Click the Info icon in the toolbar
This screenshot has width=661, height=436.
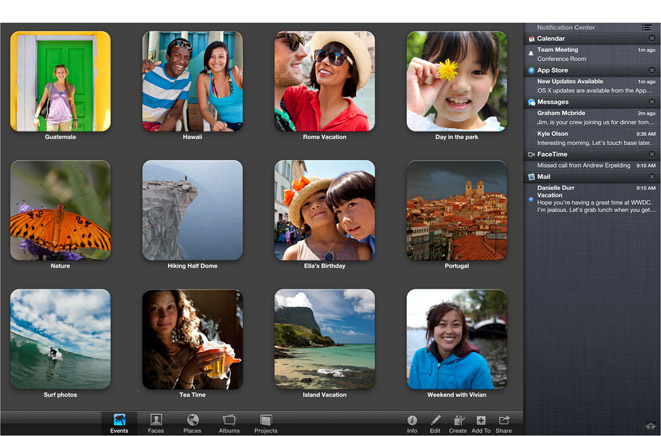[412, 422]
